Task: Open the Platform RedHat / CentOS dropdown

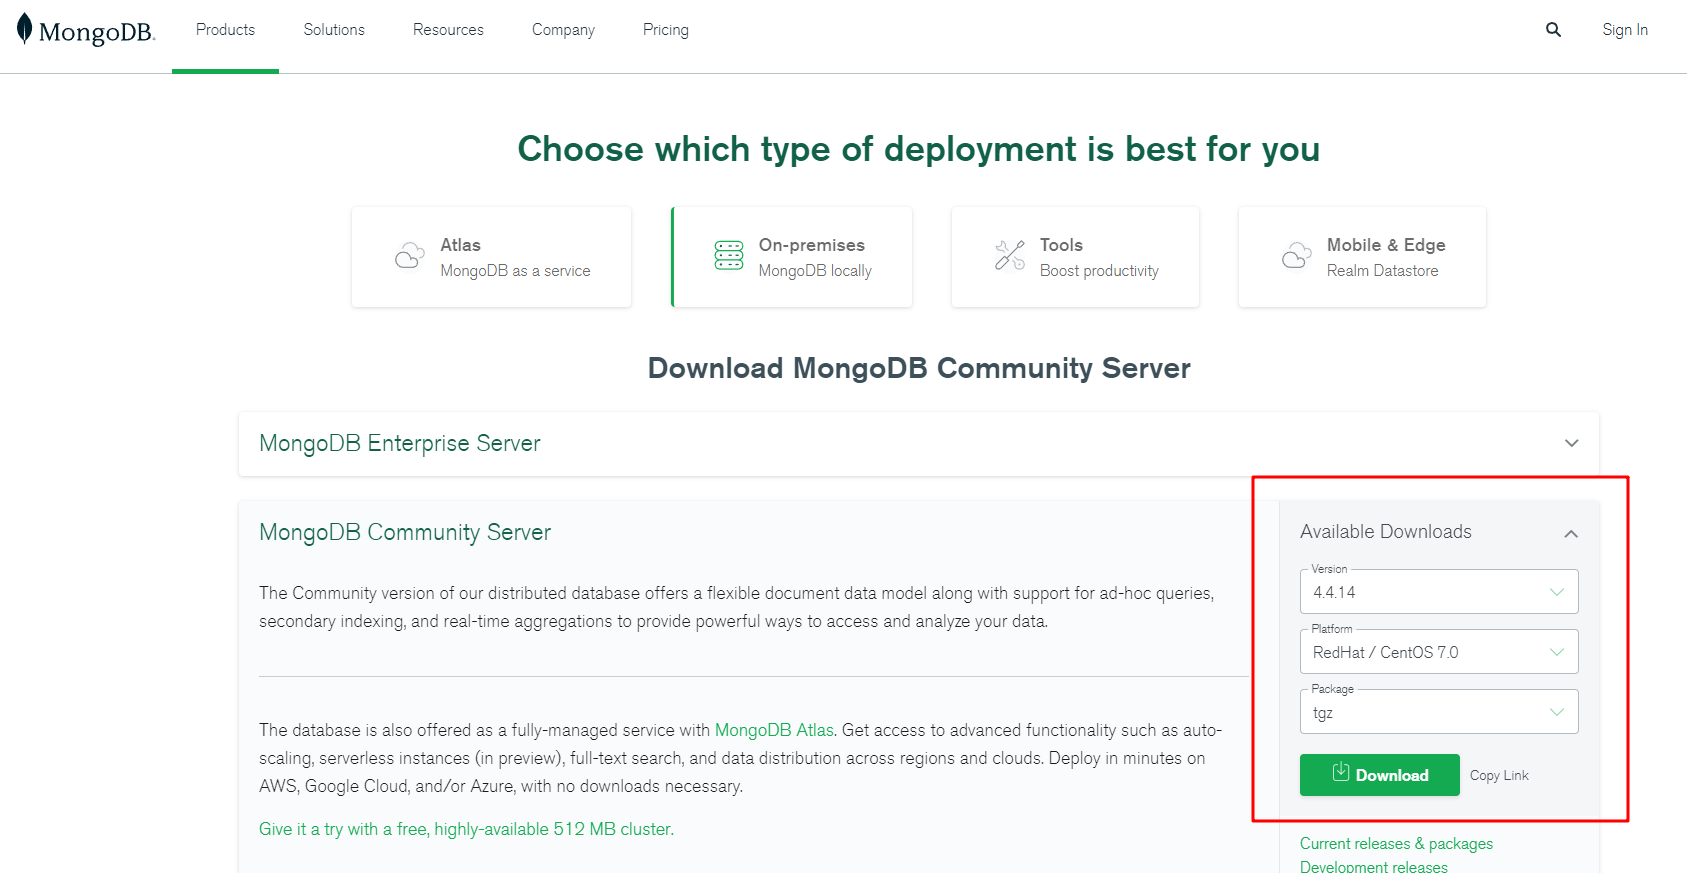Action: pyautogui.click(x=1438, y=652)
